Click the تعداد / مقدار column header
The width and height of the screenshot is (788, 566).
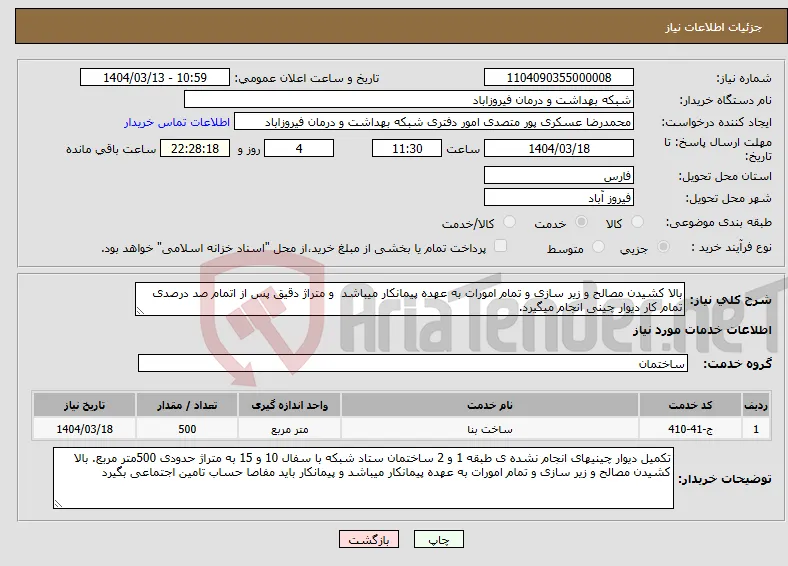(x=187, y=405)
